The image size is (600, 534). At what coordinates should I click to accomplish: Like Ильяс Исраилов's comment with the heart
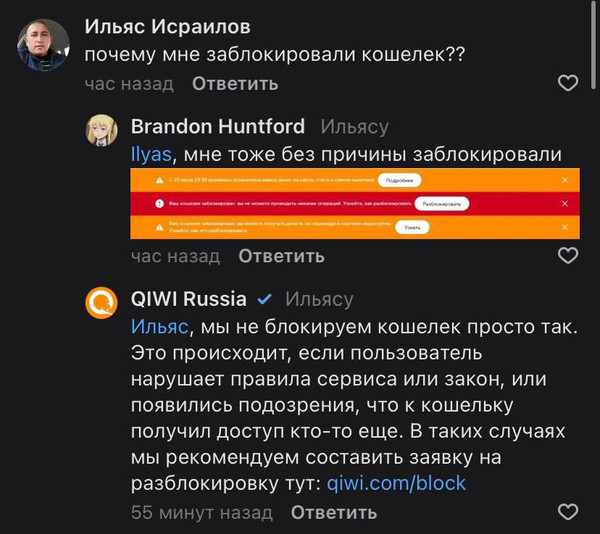(x=567, y=83)
